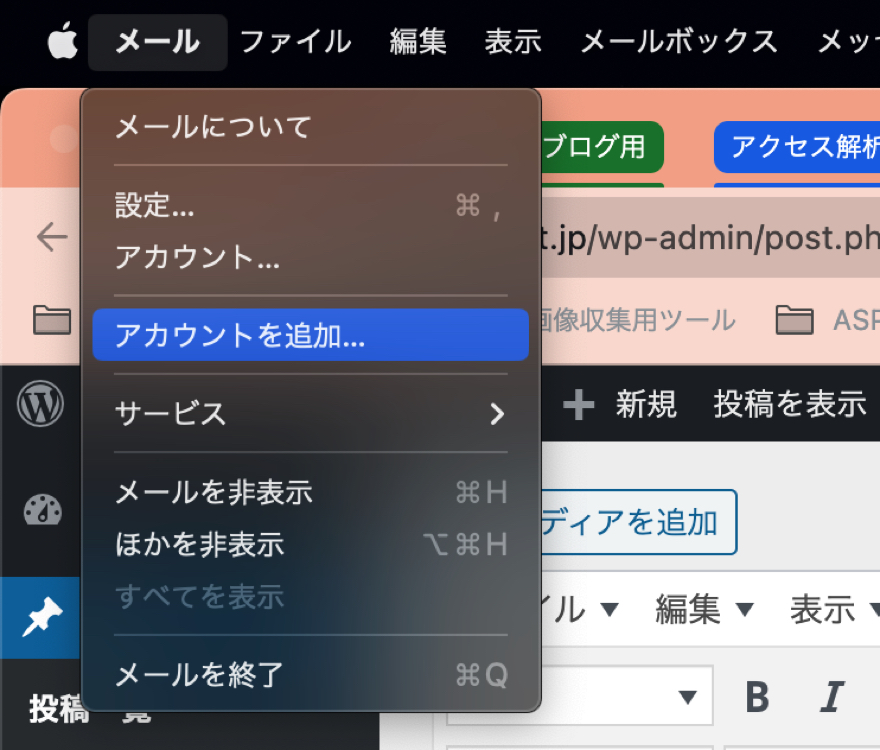880x750 pixels.
Task: Choose アカウント... menu entry
Action: pyautogui.click(x=310, y=257)
